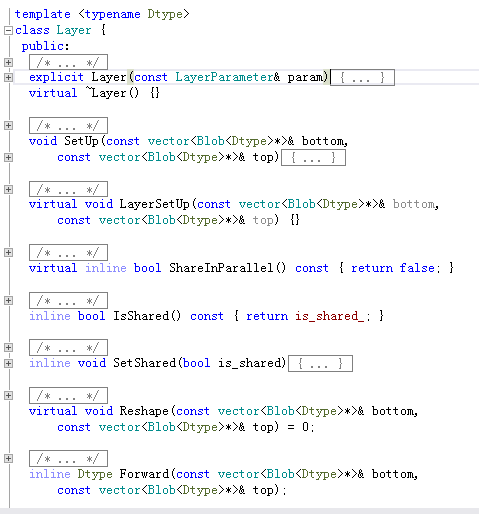This screenshot has width=479, height=514.
Task: Click the collapsed { ... } box after param)
Action: 362,78
